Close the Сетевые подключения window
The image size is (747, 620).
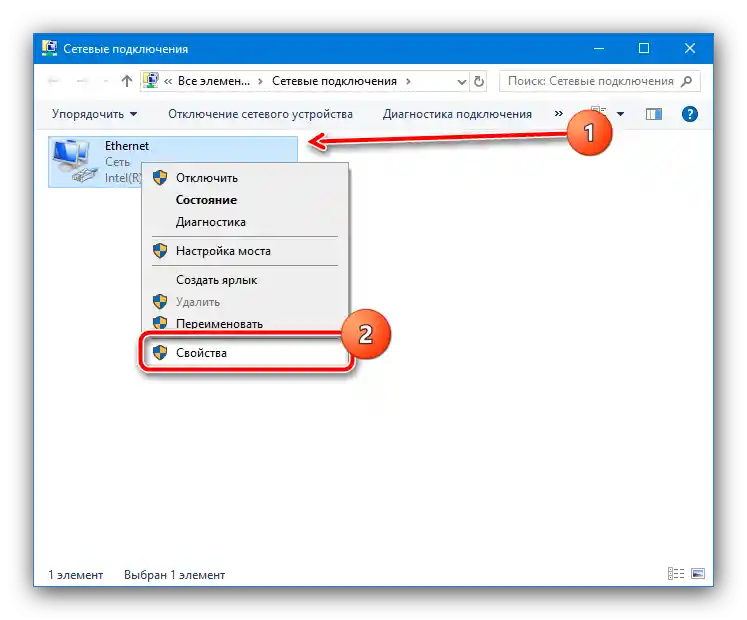(689, 48)
